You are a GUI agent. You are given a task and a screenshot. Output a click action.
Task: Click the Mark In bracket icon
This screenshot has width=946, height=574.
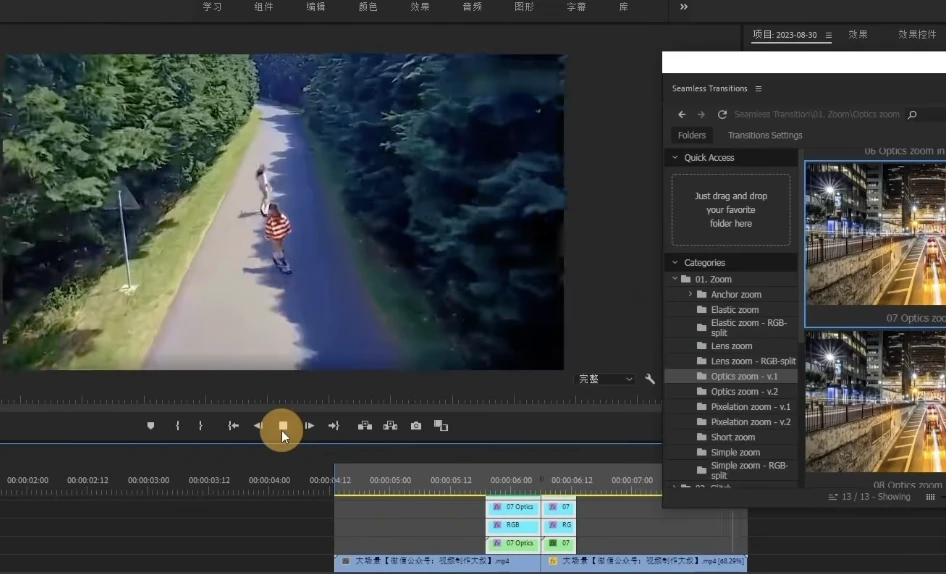coord(177,426)
